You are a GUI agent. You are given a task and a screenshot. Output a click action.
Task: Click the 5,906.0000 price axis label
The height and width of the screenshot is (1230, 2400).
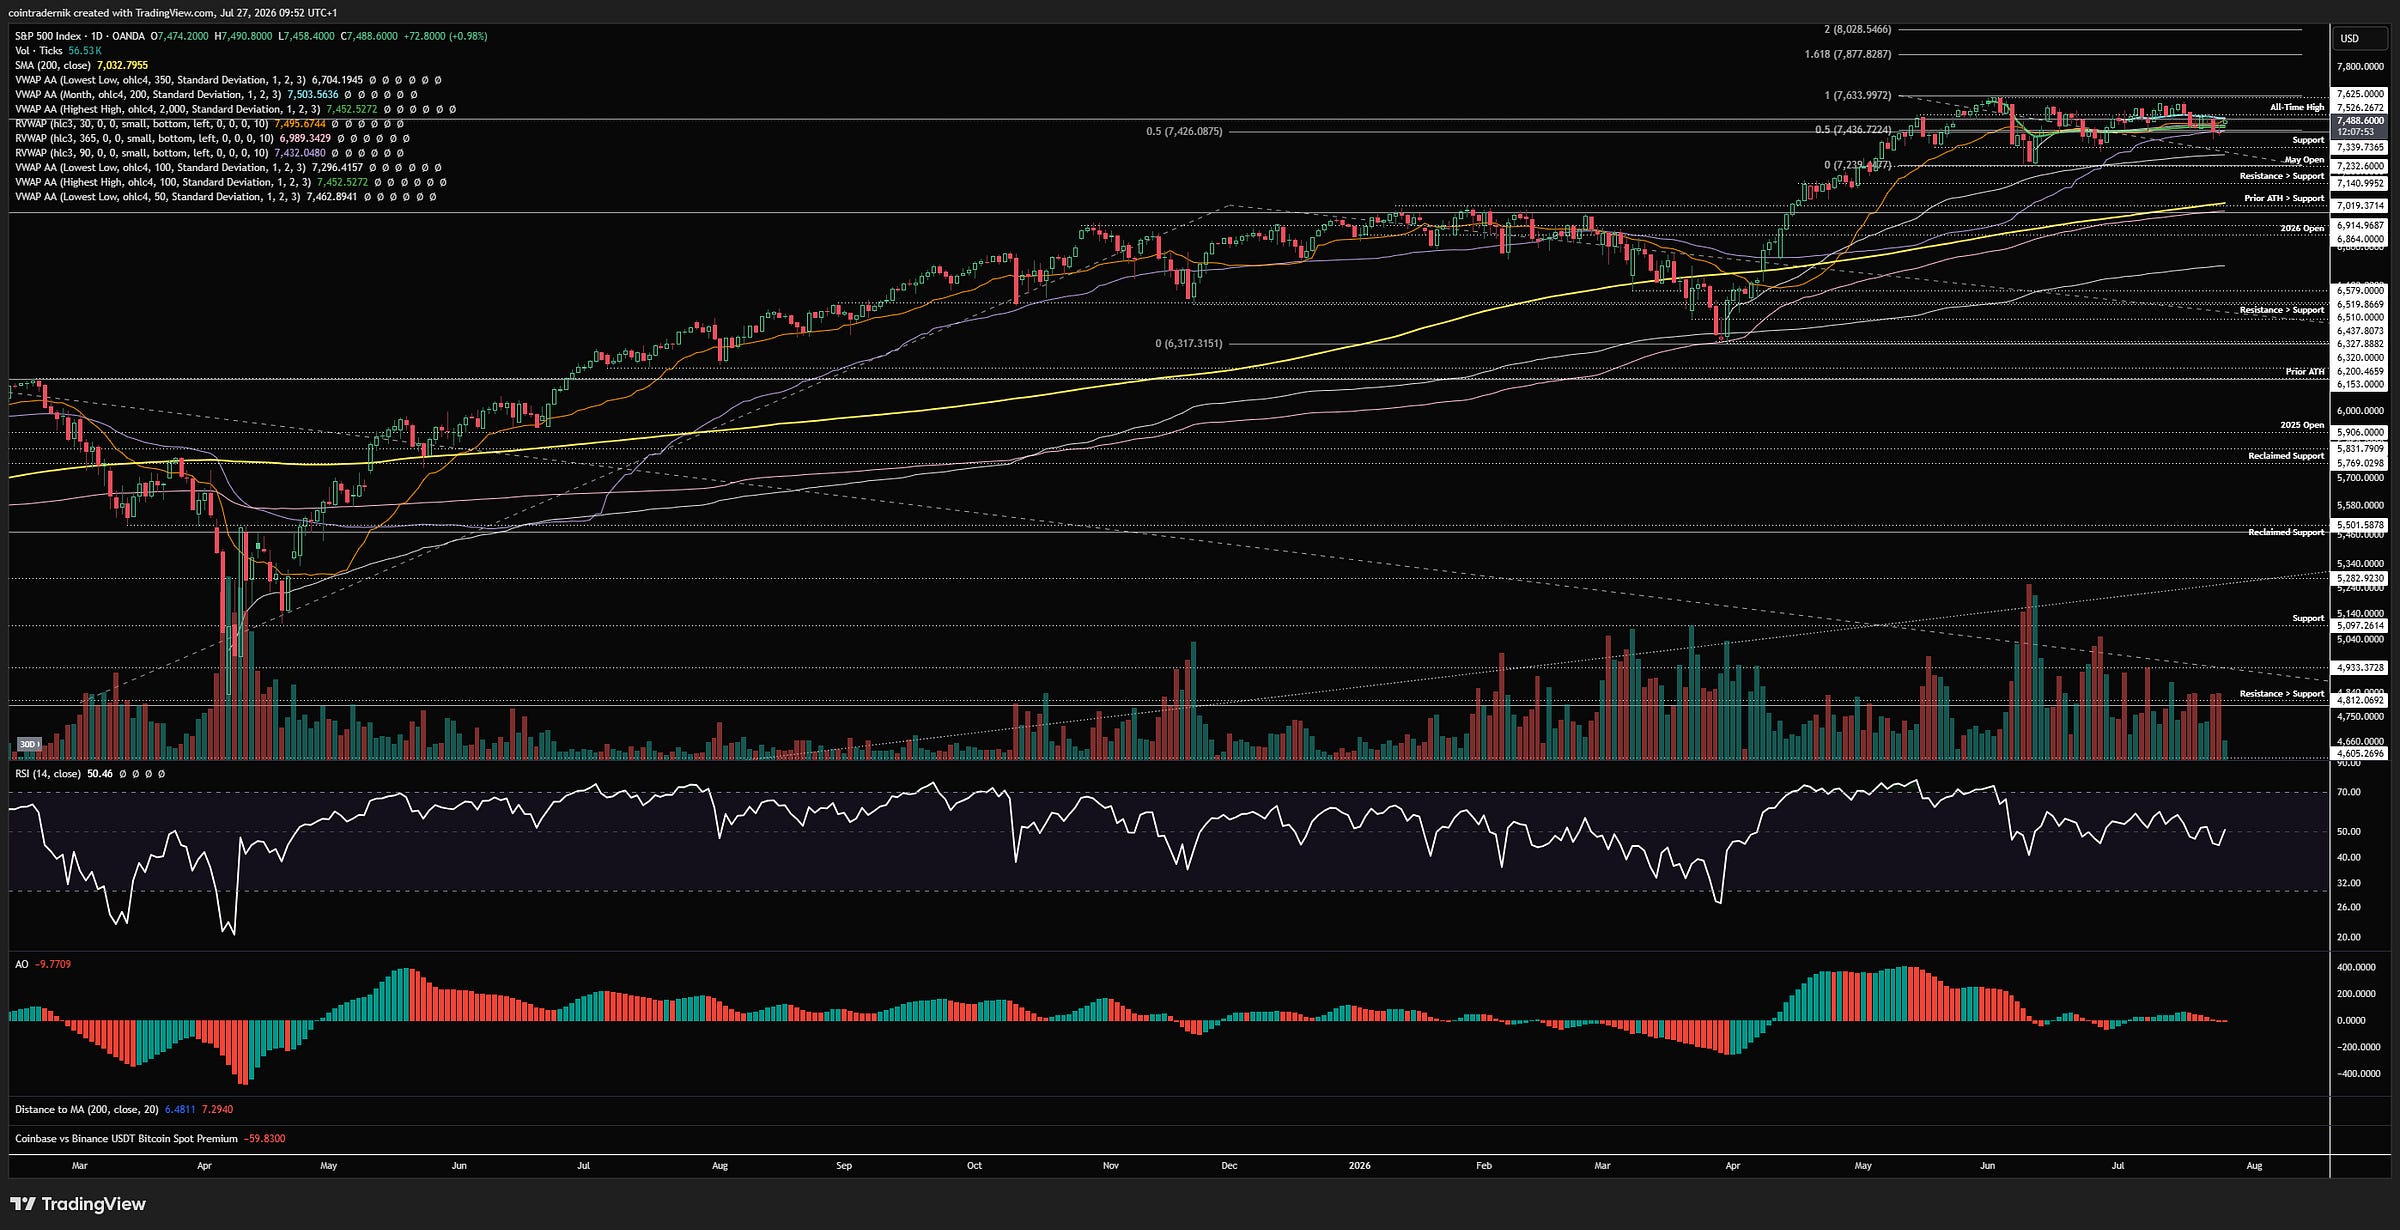[x=2360, y=432]
